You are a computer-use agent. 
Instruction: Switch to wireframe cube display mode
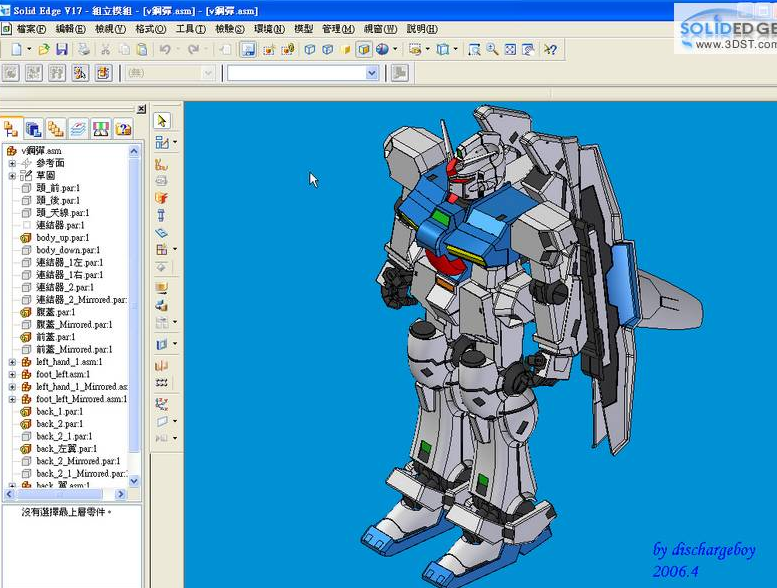coord(310,49)
